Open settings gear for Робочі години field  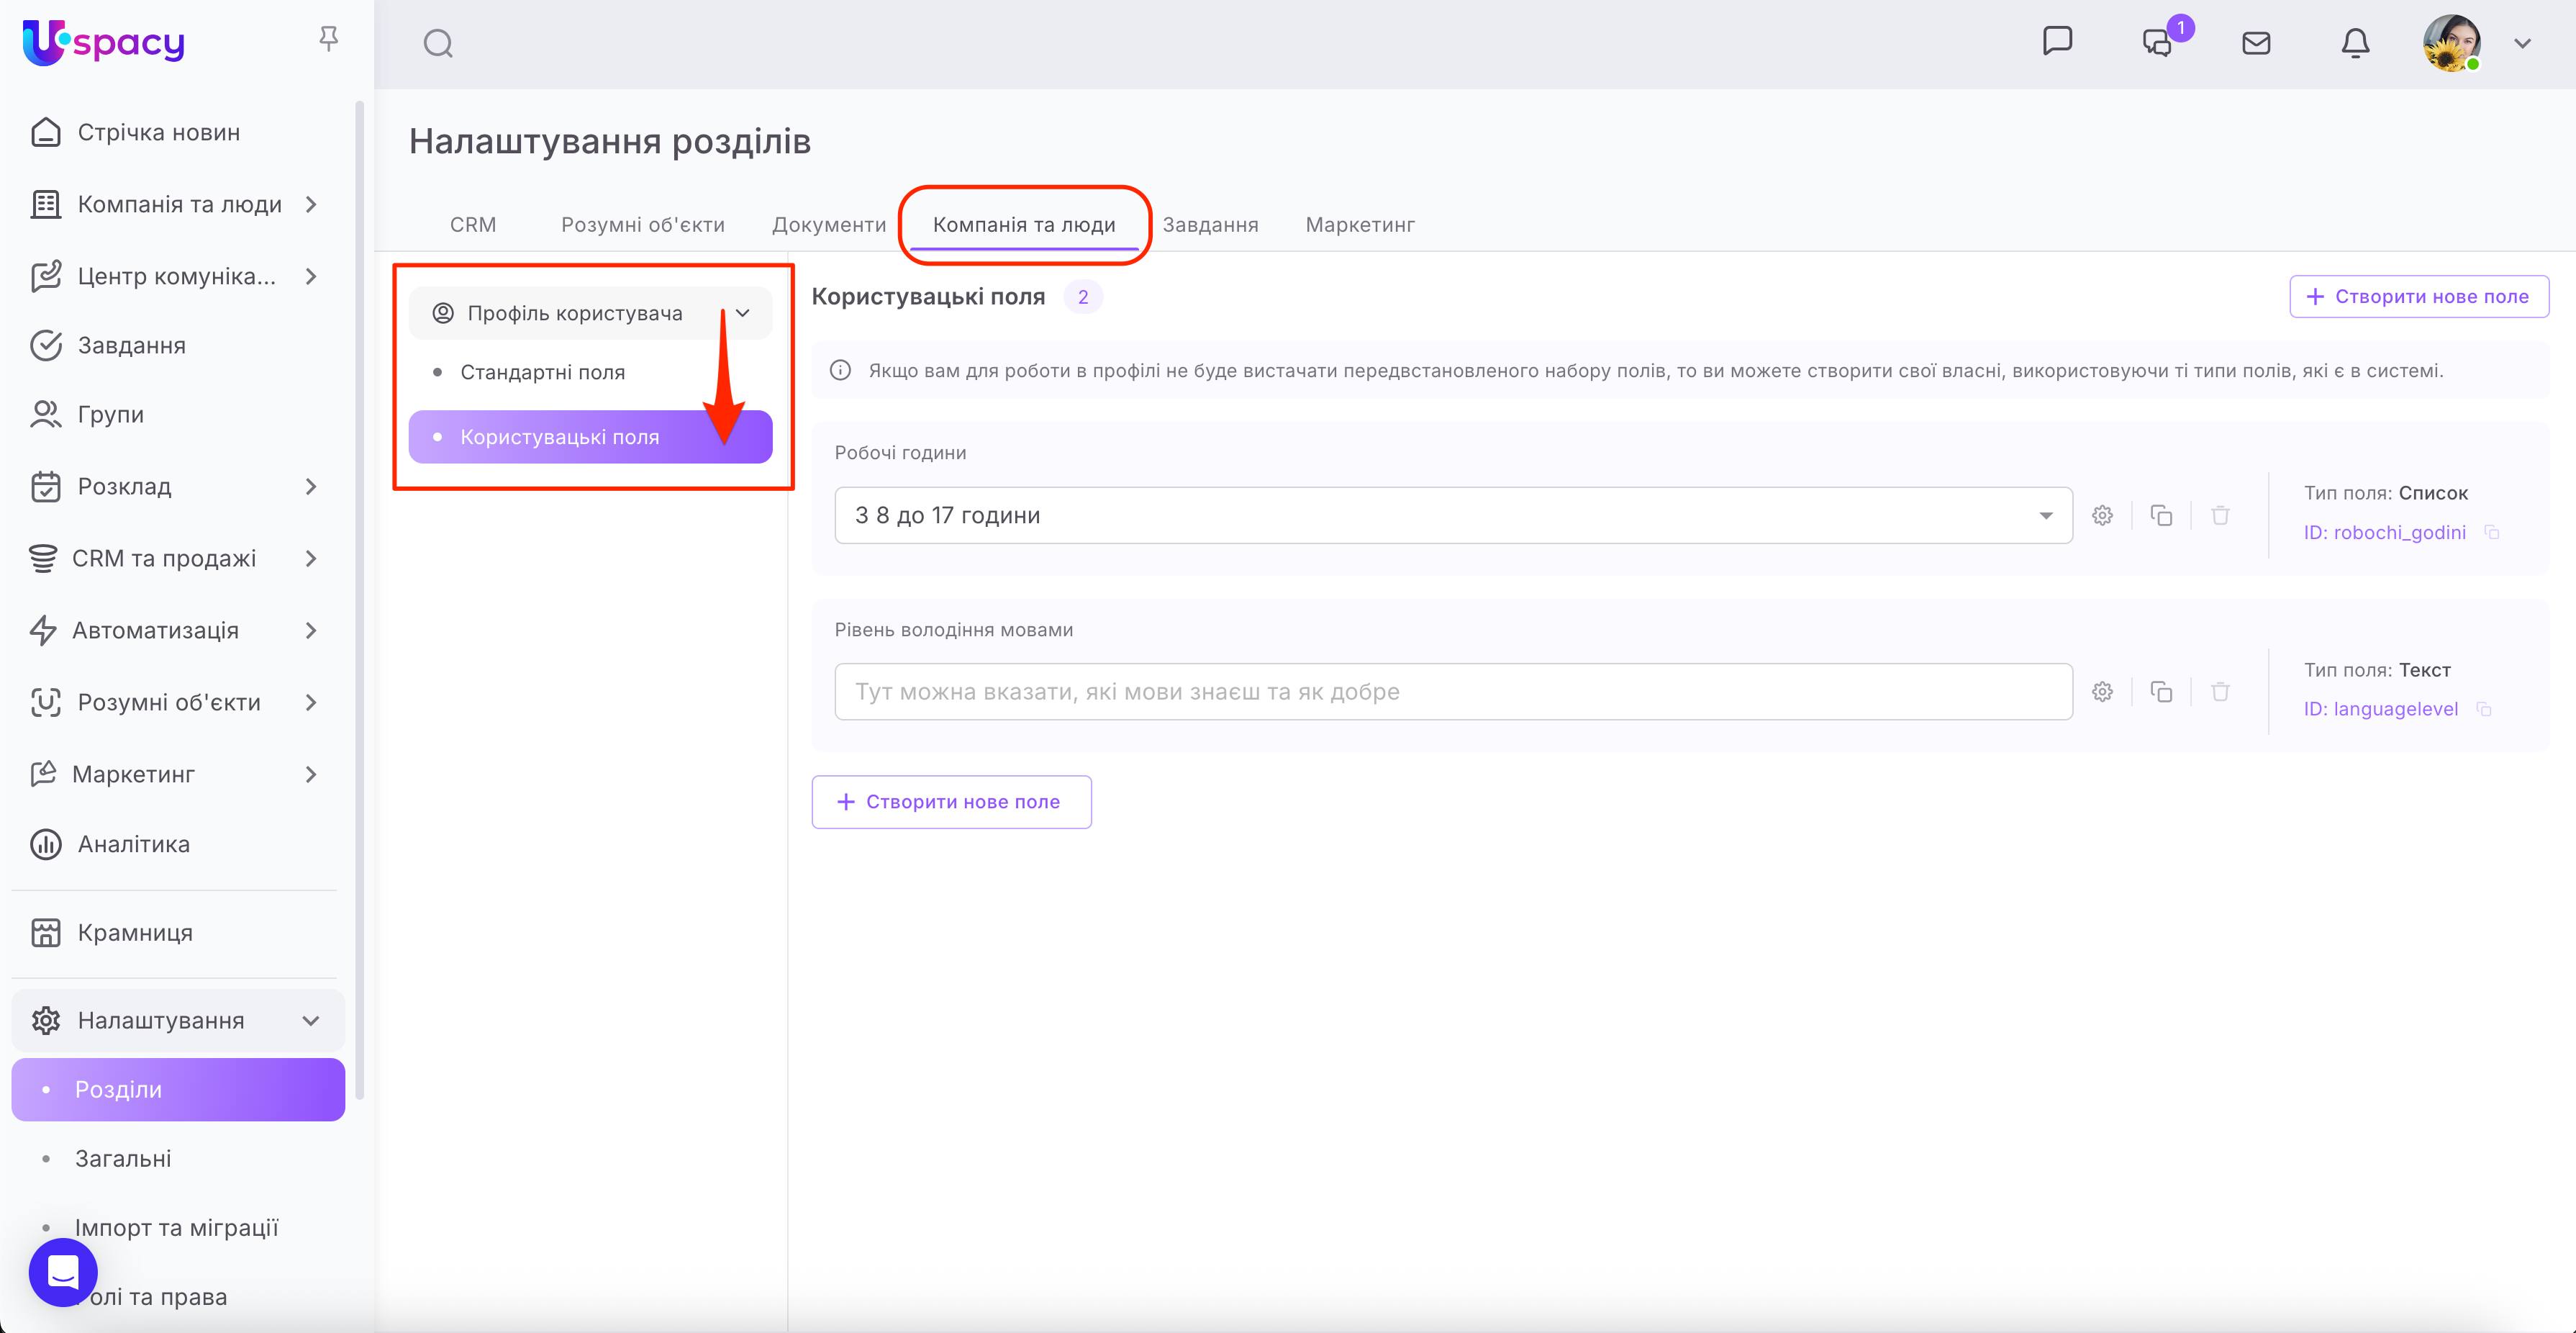(x=2102, y=516)
